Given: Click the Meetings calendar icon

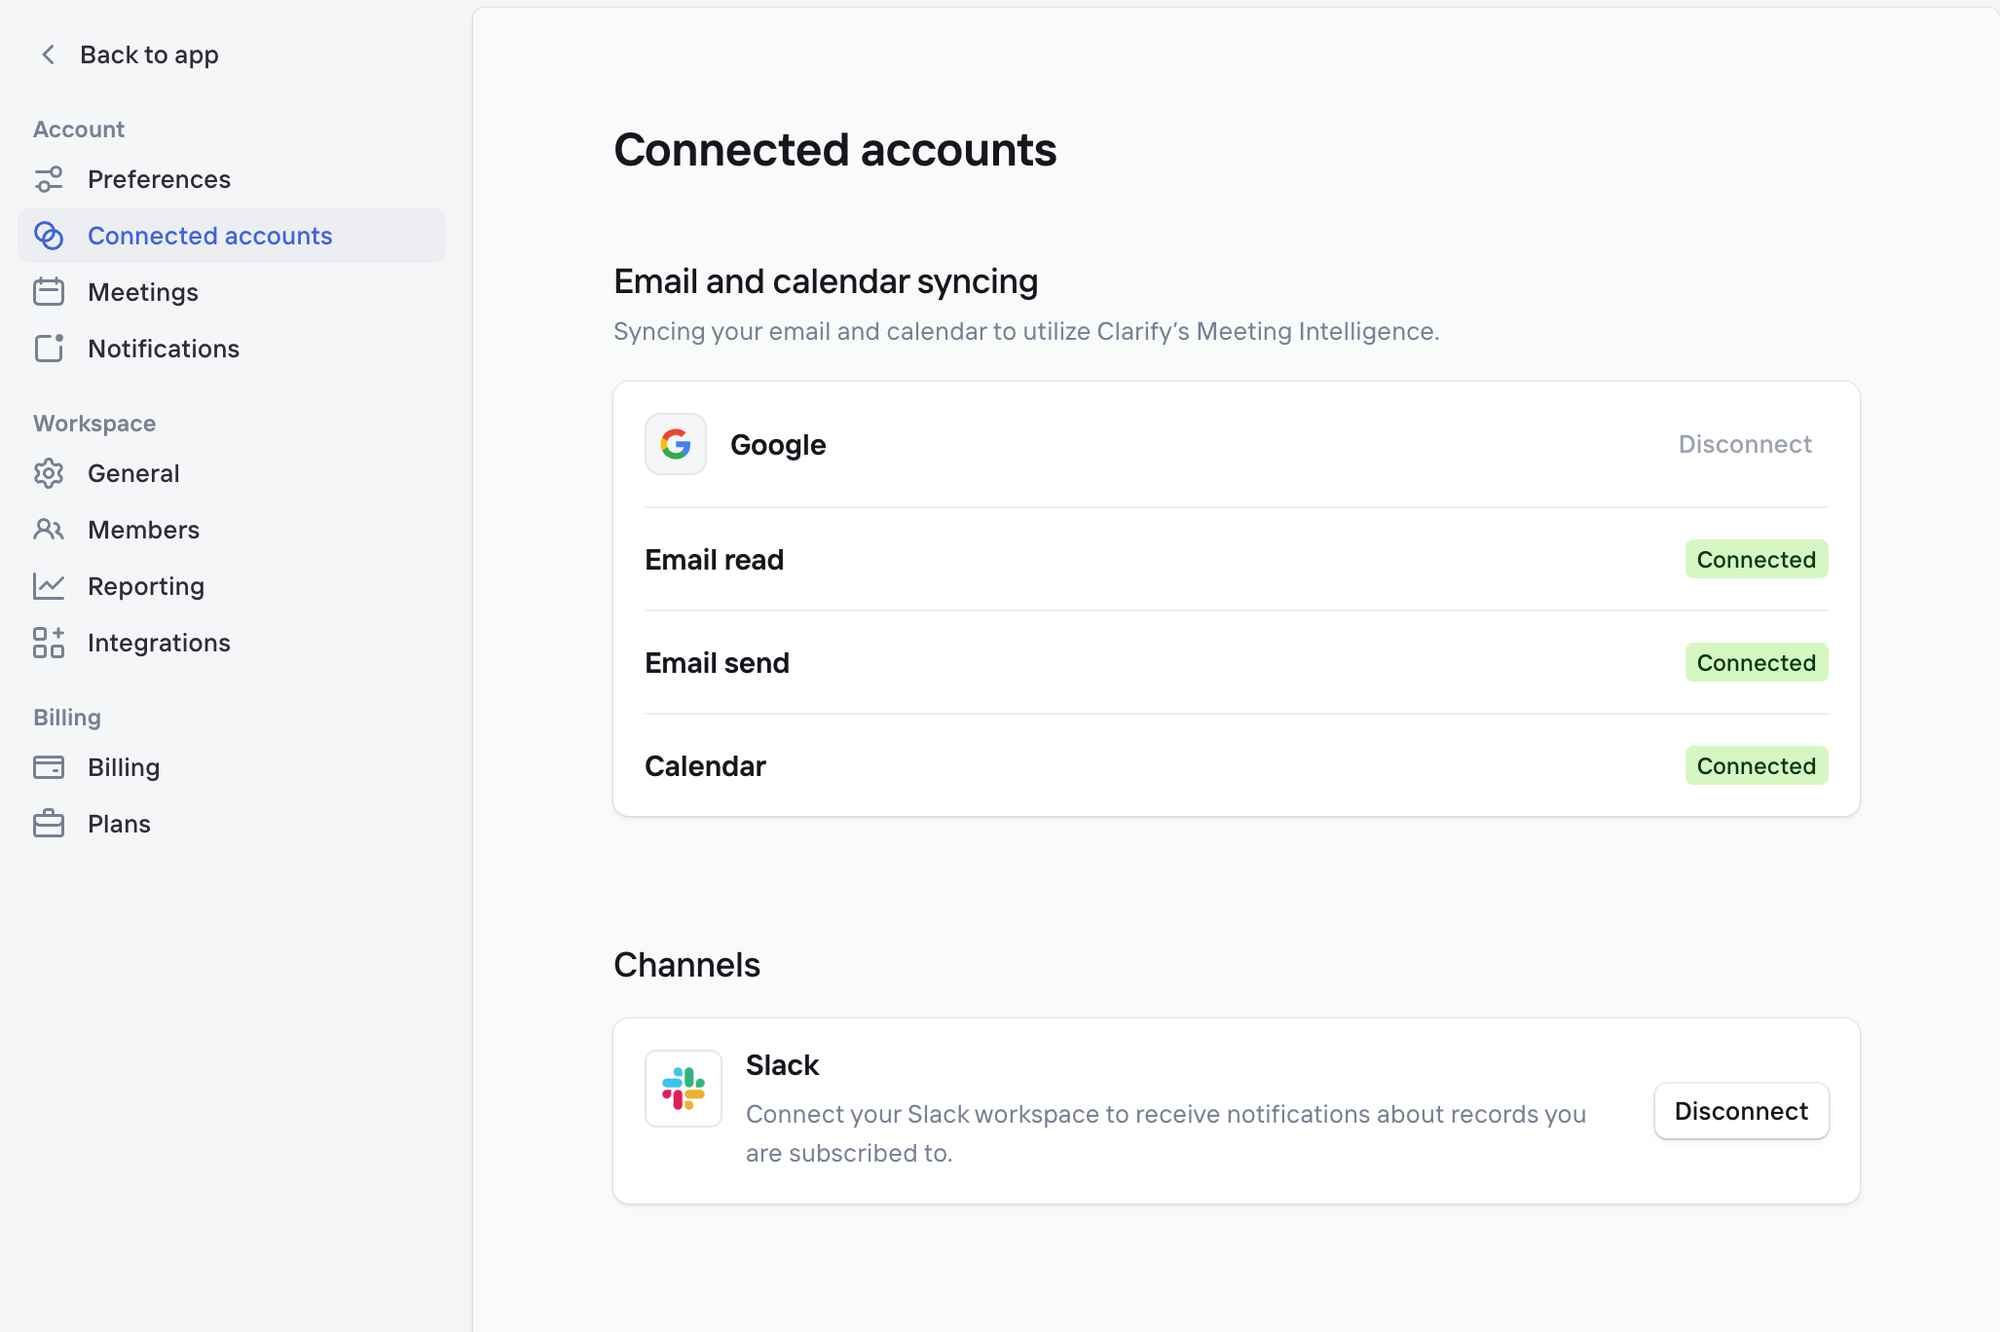Looking at the screenshot, I should click(48, 292).
